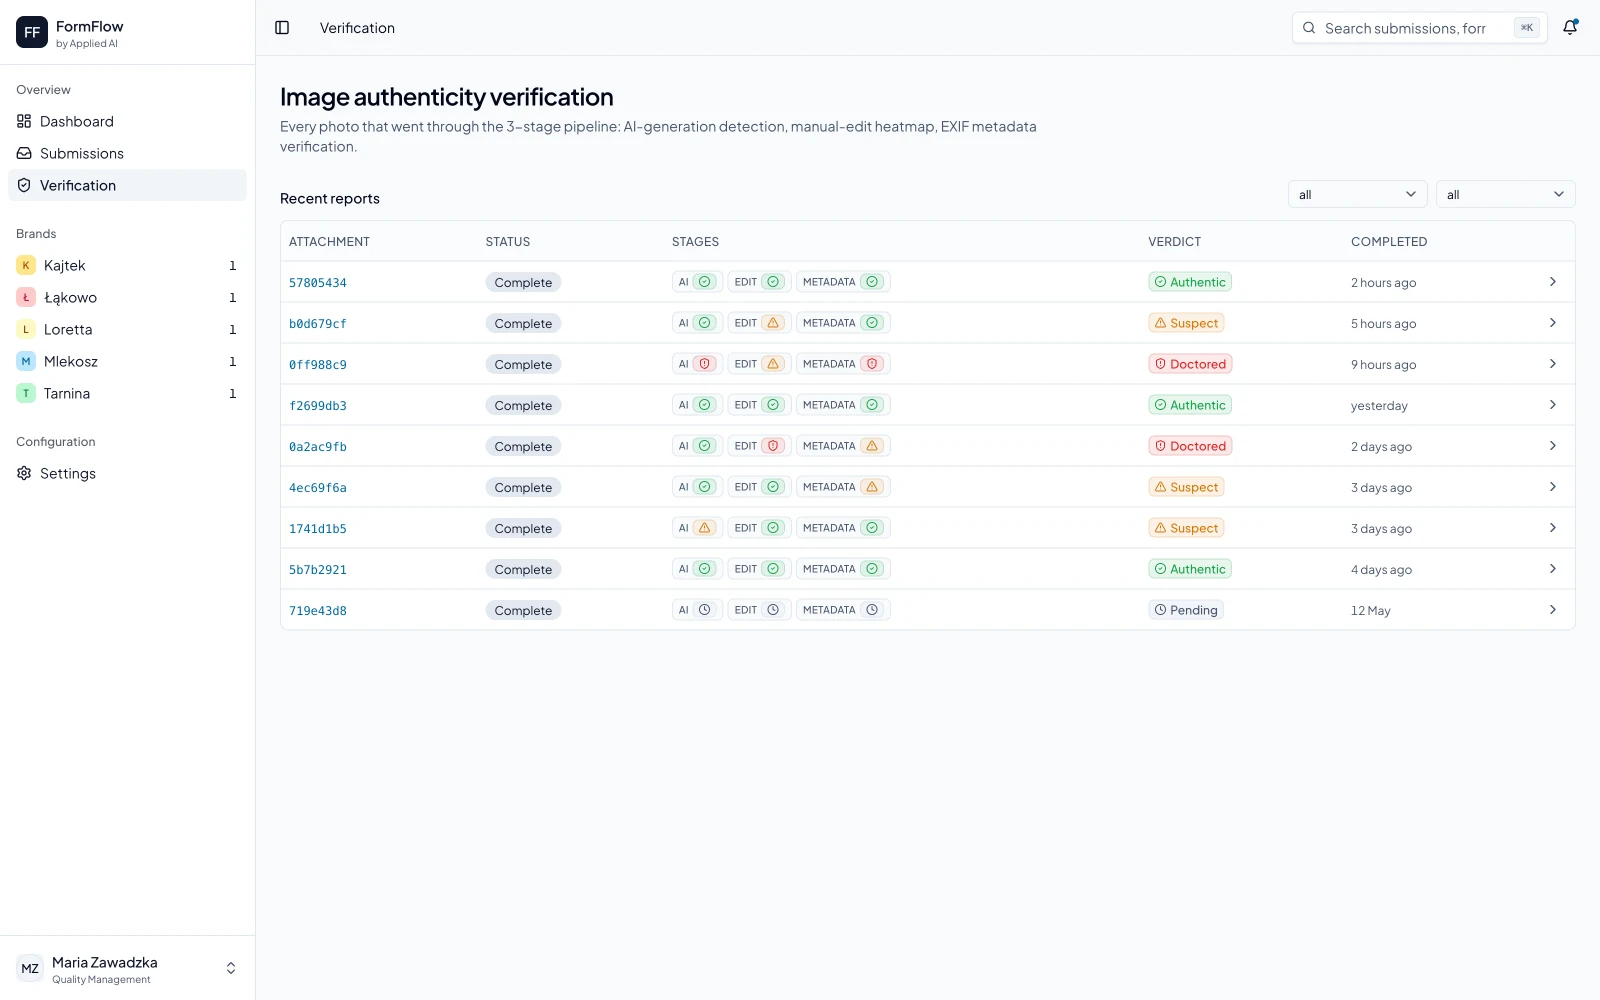Image resolution: width=1600 pixels, height=1000 pixels.
Task: Expand row 5b7b2921 chevron
Action: coord(1552,569)
